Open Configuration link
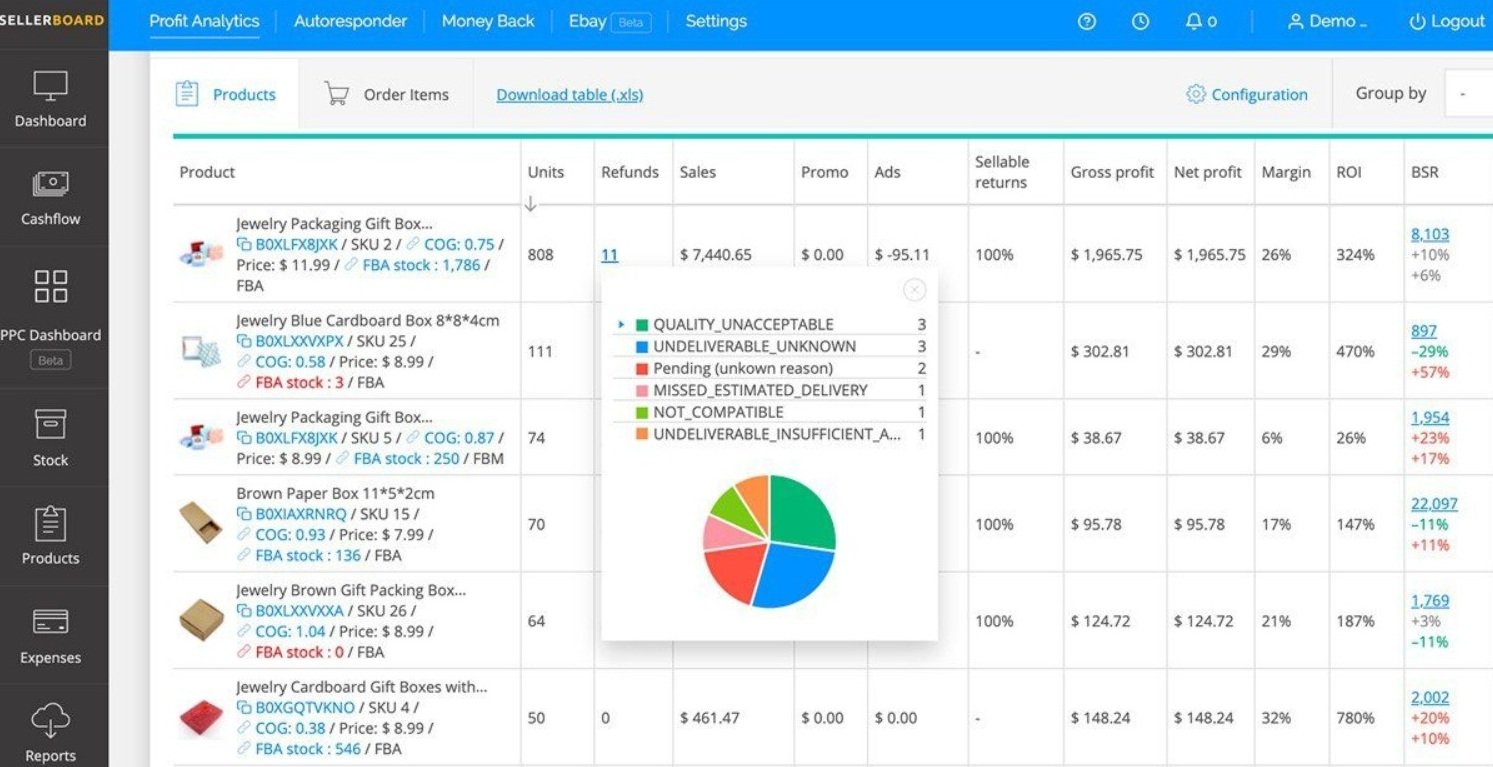This screenshot has height=767, width=1493. 1259,94
